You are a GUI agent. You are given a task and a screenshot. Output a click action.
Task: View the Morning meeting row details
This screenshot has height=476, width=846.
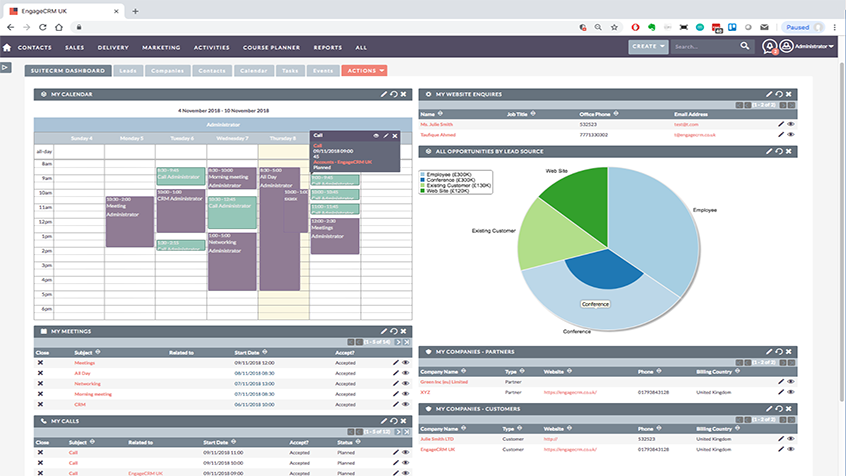point(406,394)
